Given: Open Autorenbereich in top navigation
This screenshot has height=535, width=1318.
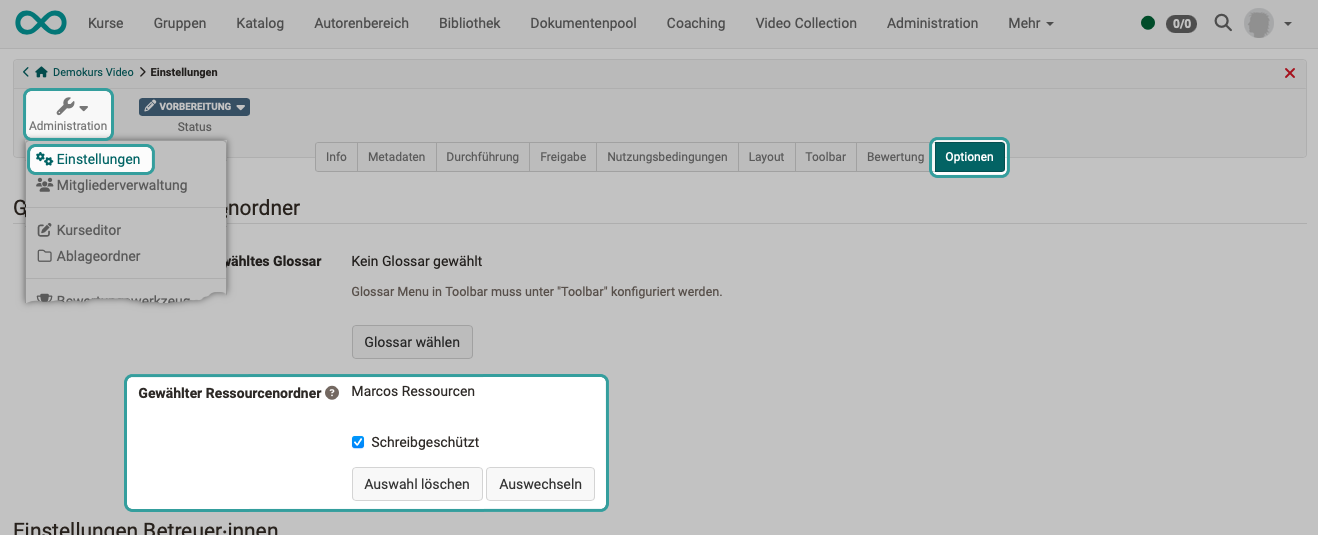Looking at the screenshot, I should click(361, 23).
